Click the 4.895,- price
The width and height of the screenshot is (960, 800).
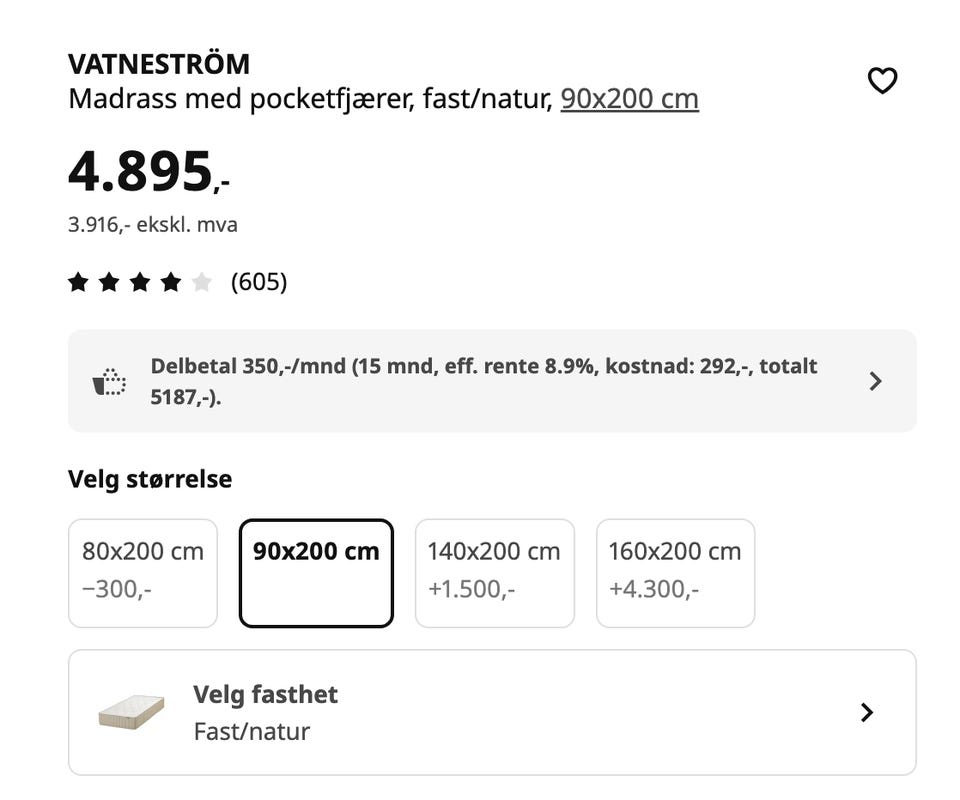(x=149, y=171)
